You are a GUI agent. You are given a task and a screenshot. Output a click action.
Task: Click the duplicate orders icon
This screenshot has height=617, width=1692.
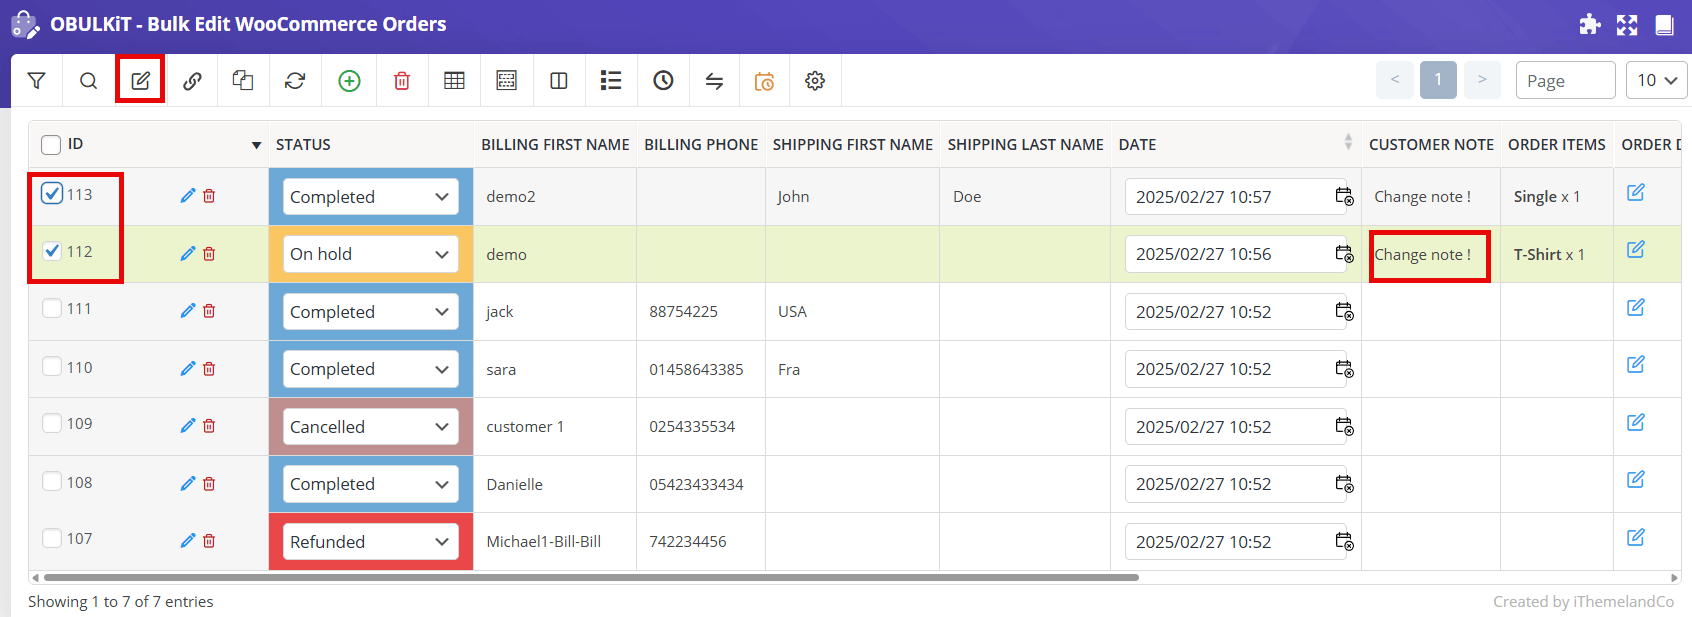click(x=243, y=80)
